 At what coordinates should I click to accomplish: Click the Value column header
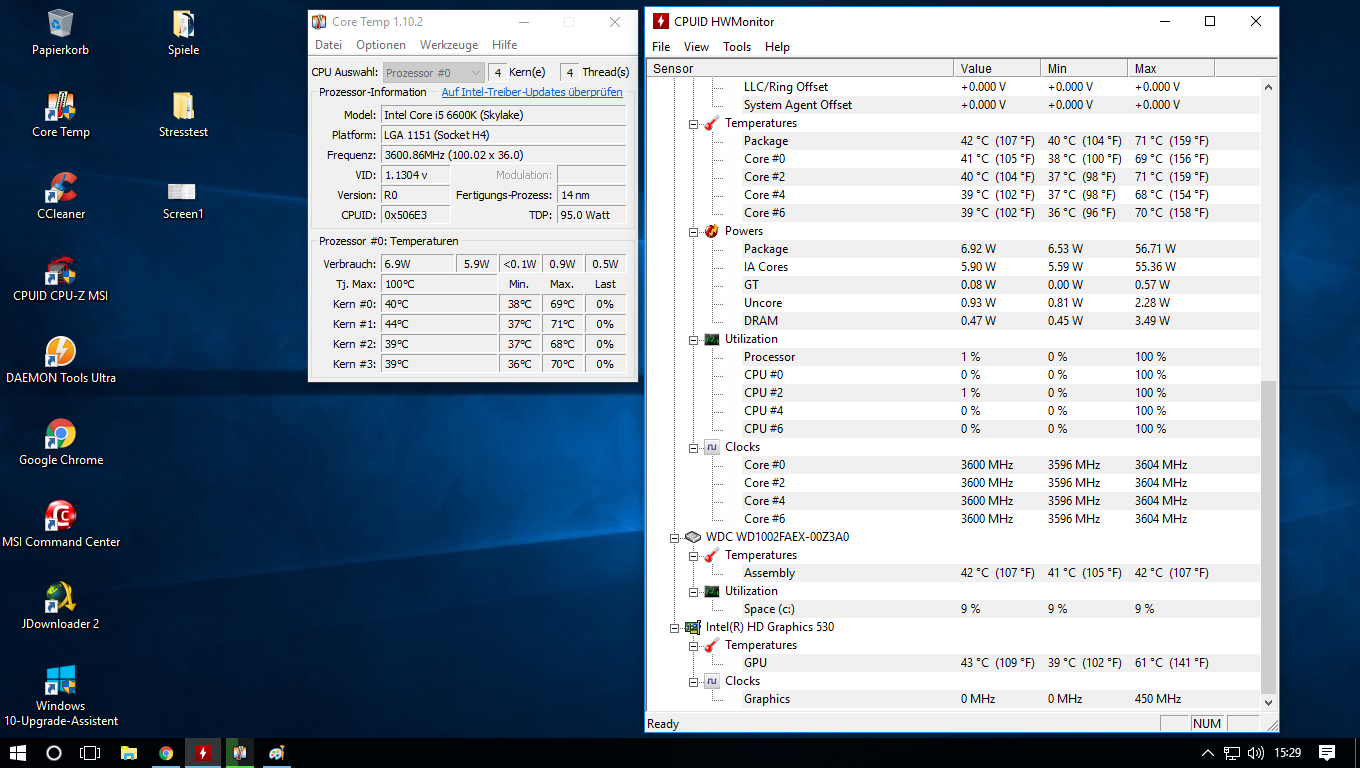(997, 68)
